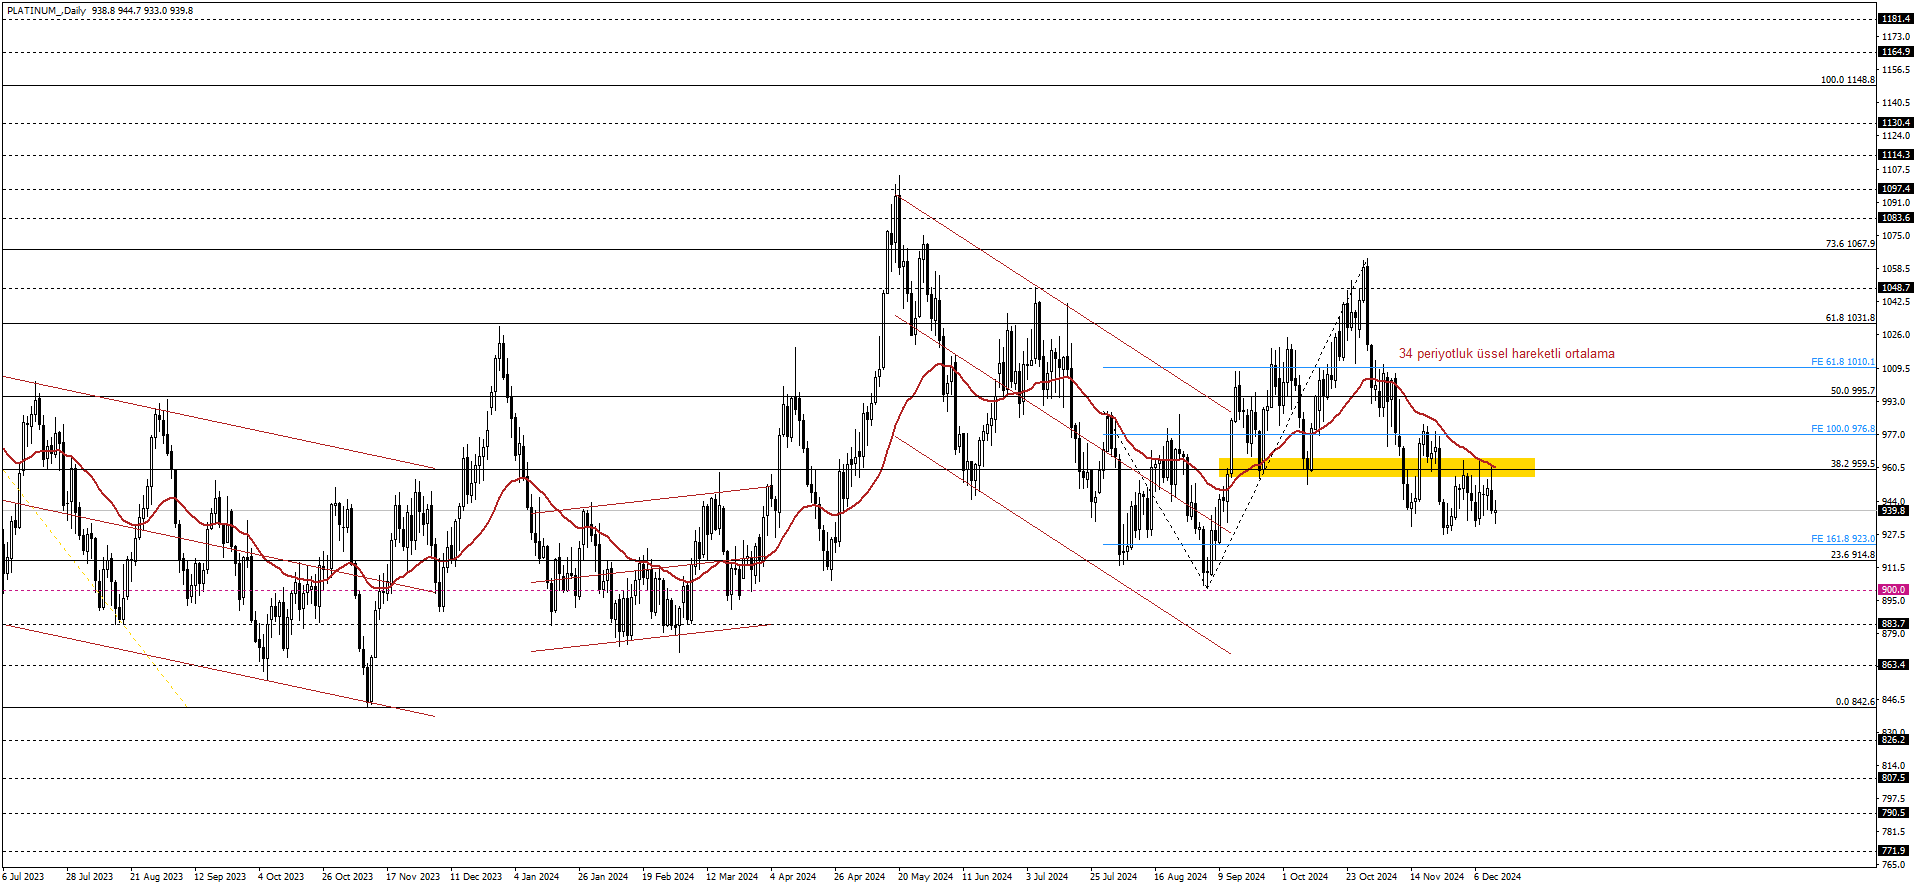Click the 1181.4 price tag on axis
Image resolution: width=1916 pixels, height=888 pixels.
(x=1895, y=19)
